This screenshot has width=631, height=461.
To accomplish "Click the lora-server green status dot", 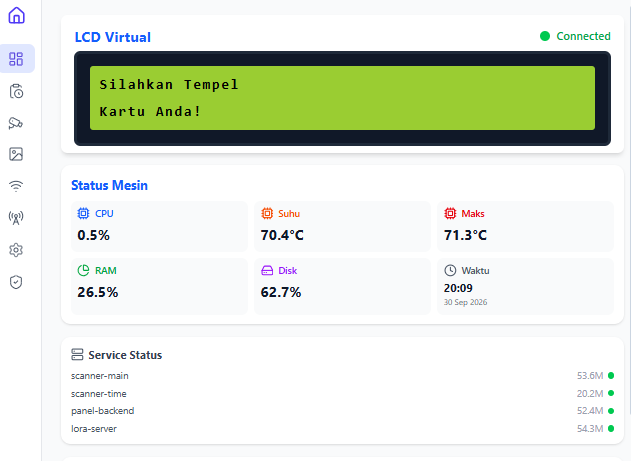I will (611, 428).
